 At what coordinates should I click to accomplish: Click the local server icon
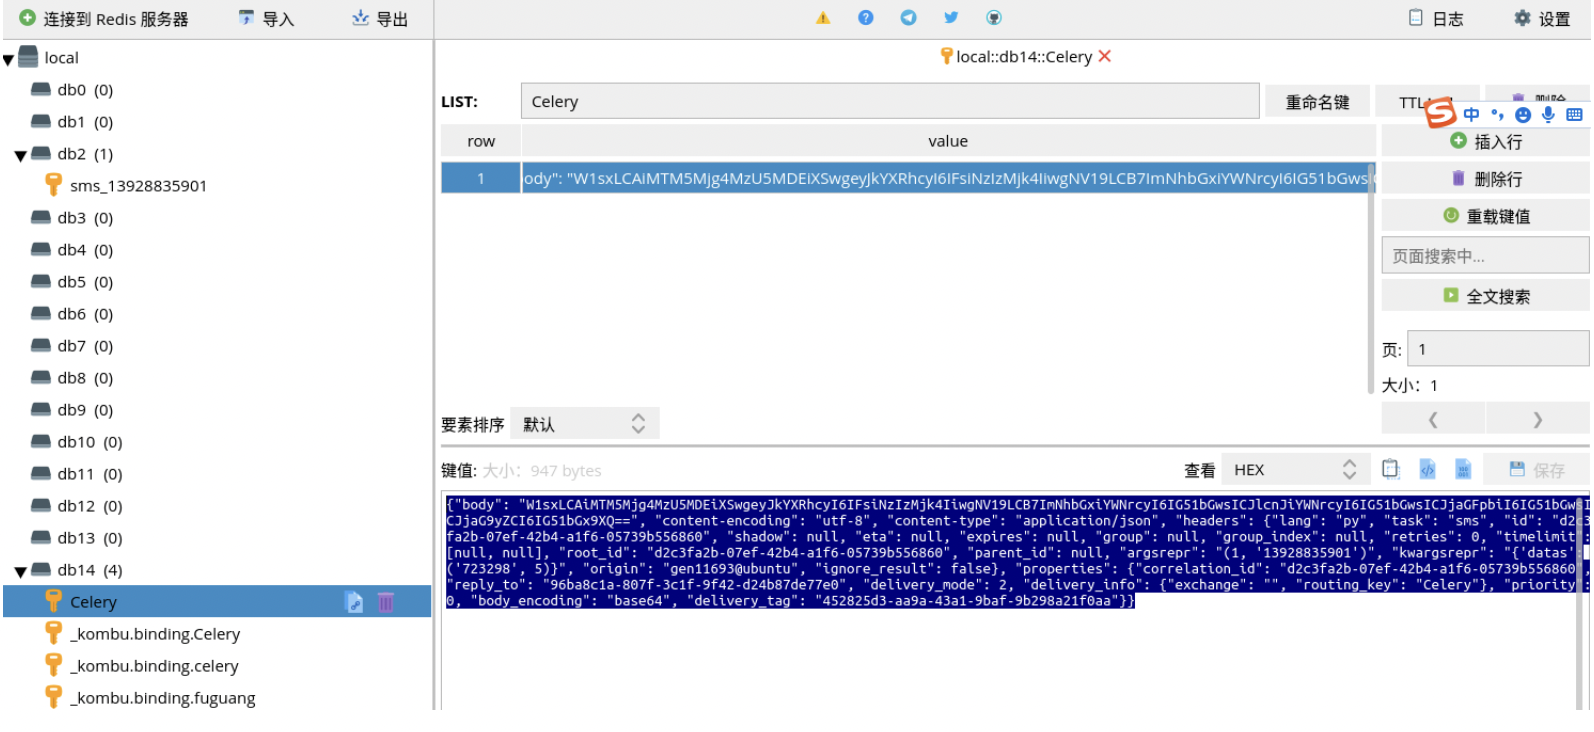pos(30,57)
